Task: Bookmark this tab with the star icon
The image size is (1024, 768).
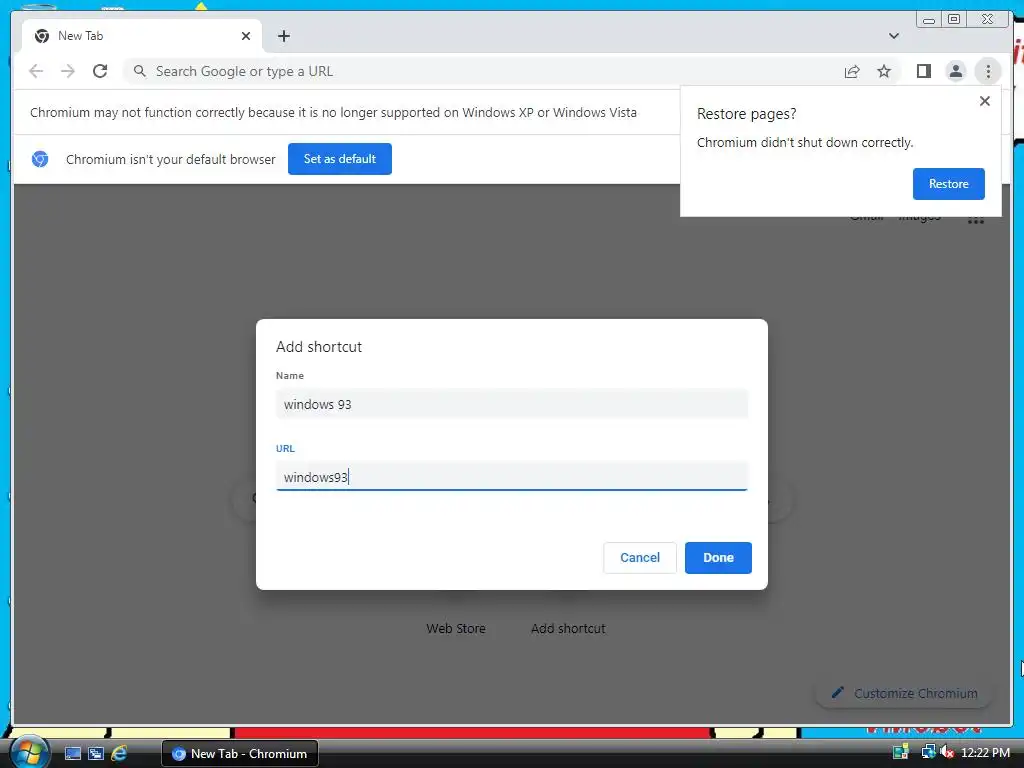Action: pyautogui.click(x=884, y=71)
